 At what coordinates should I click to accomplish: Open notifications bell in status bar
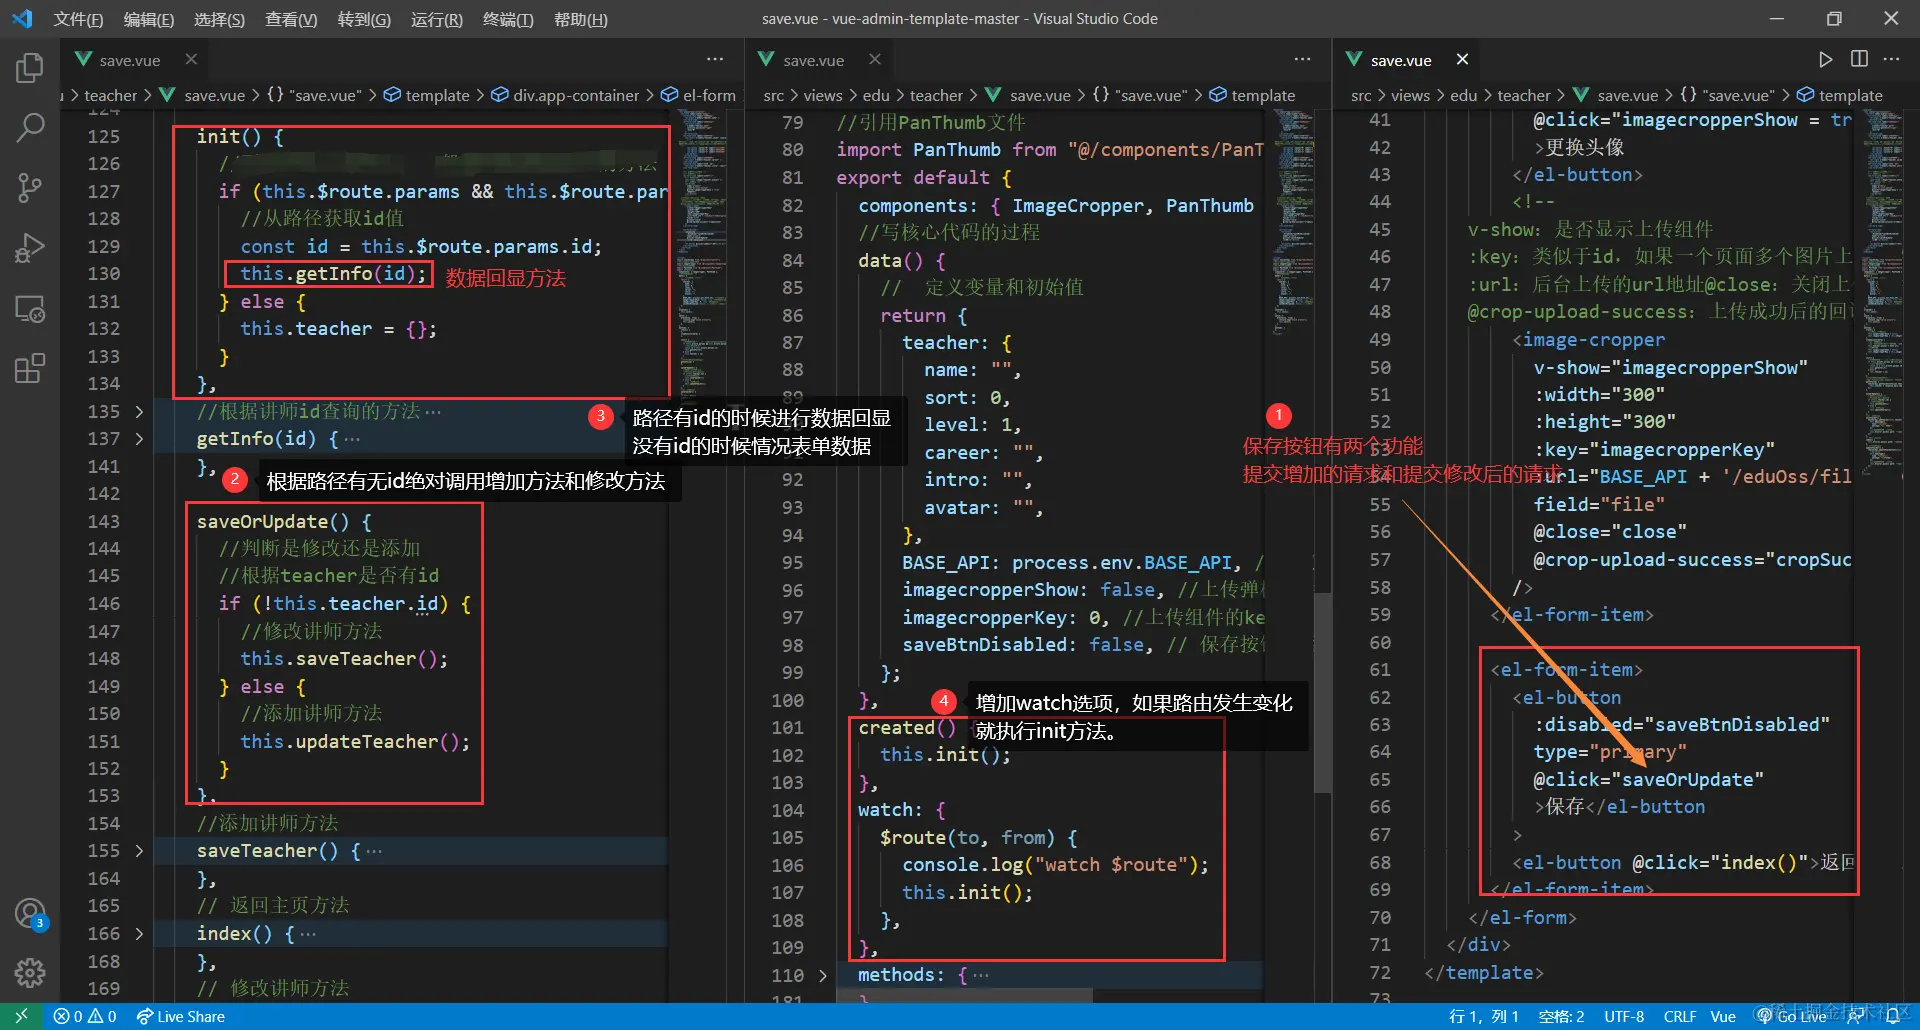1893,1016
